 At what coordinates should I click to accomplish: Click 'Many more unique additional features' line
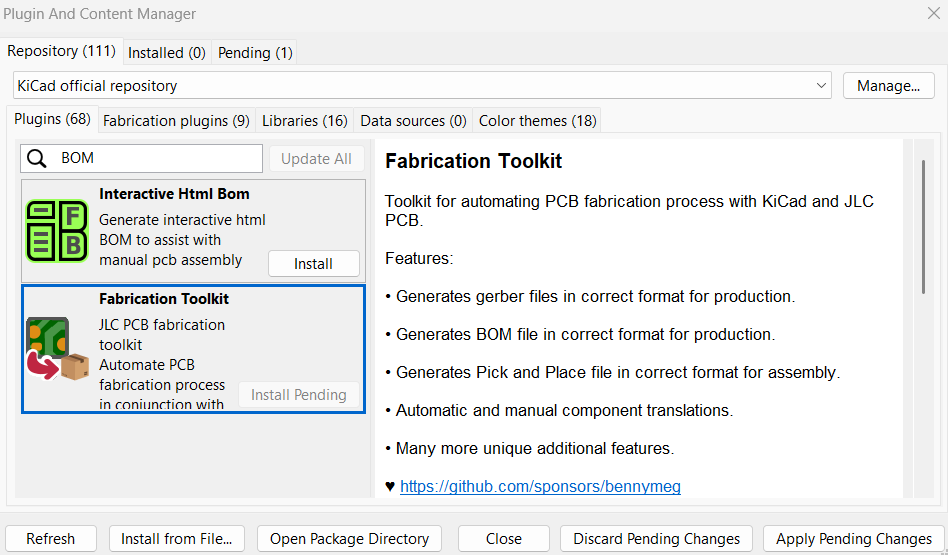tap(530, 449)
